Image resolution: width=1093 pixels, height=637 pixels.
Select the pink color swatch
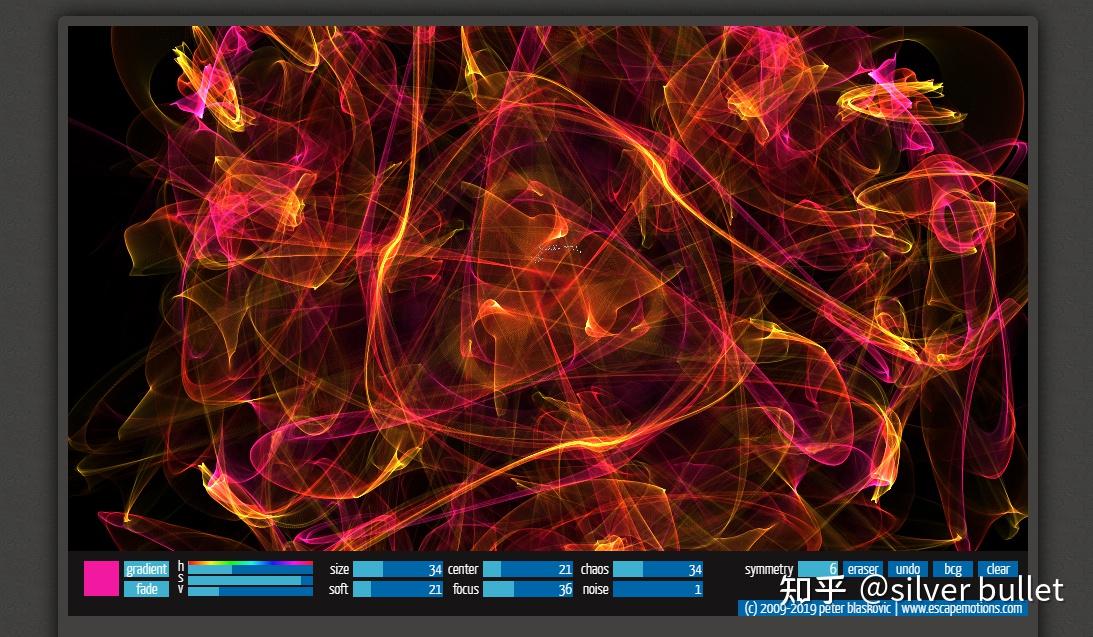(100, 579)
